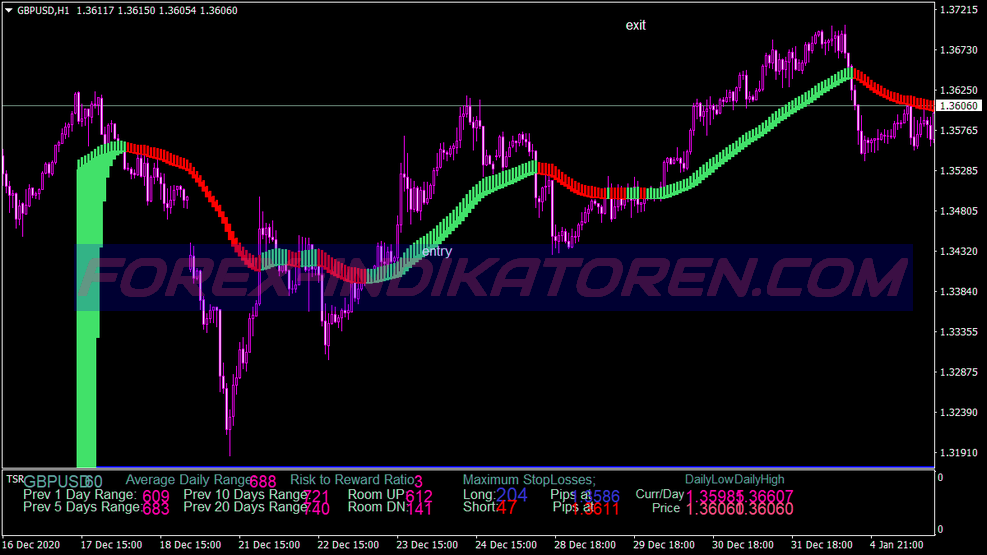
Task: Click the 17 Dec 15:00 time label
Action: coord(111,545)
